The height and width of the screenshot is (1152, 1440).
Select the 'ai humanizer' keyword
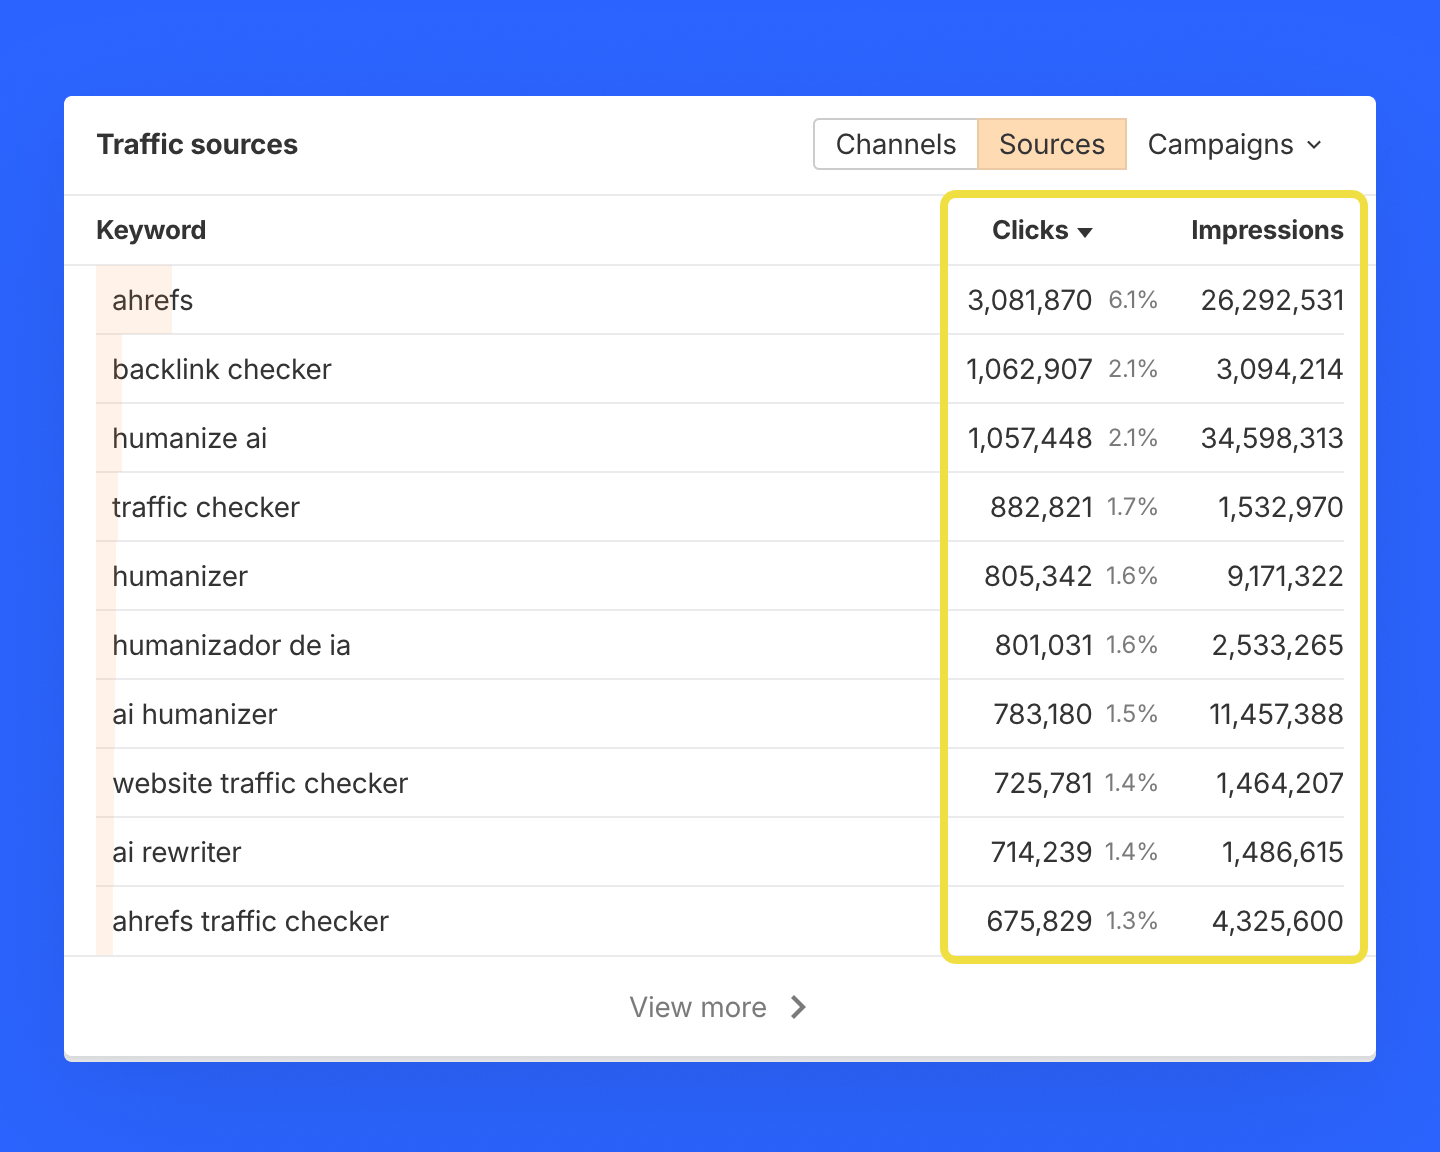pyautogui.click(x=195, y=714)
